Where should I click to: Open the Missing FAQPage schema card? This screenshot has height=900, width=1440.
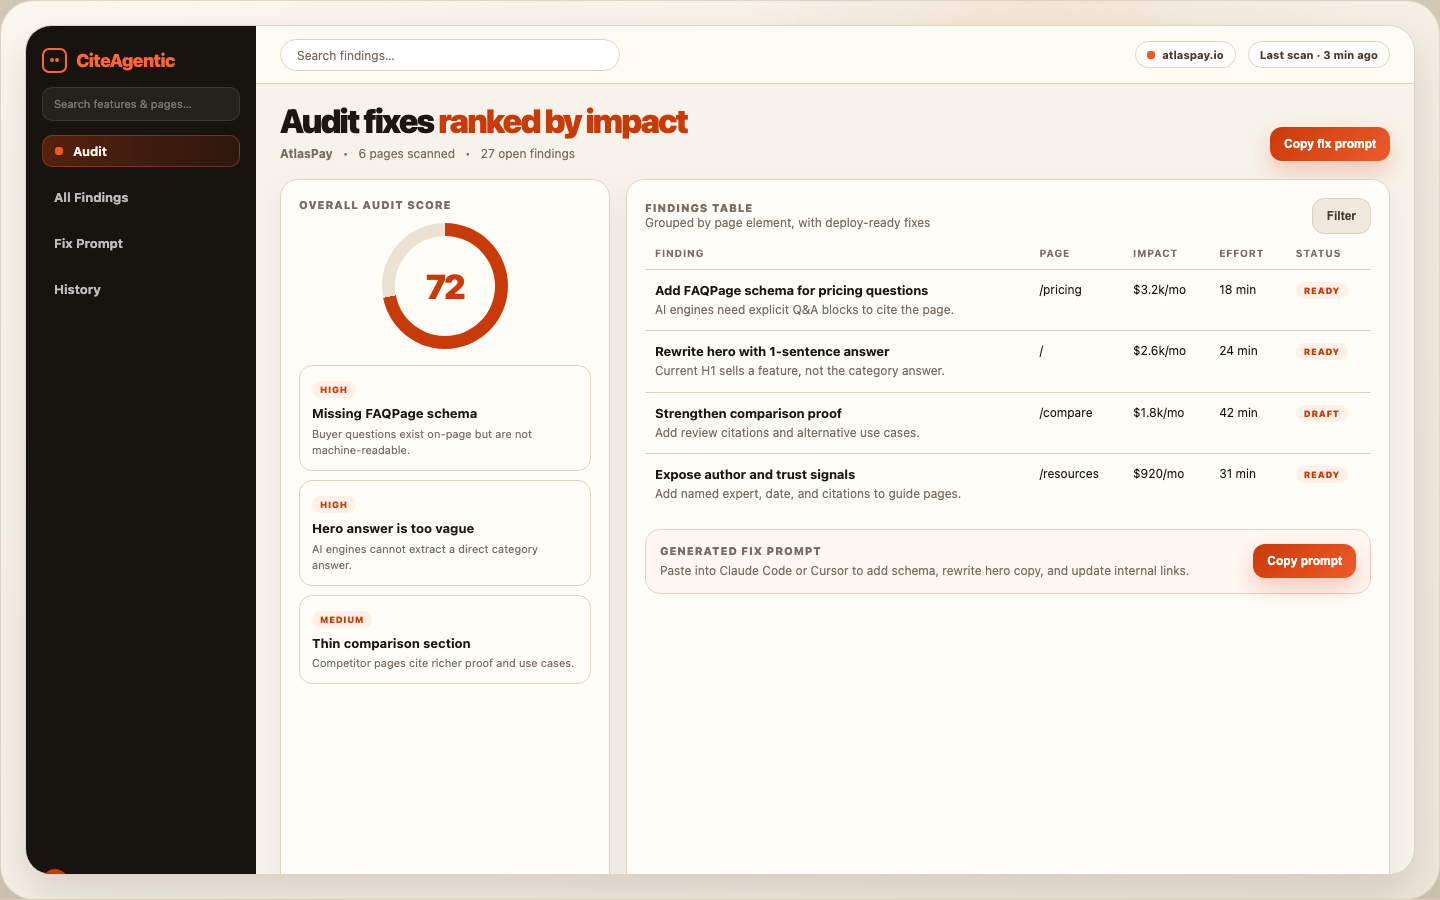pyautogui.click(x=445, y=418)
